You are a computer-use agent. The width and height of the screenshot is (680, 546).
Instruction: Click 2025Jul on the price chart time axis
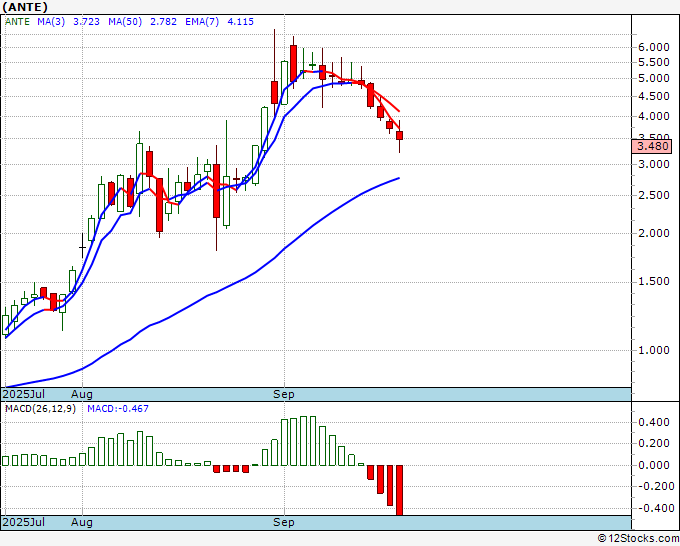23,394
